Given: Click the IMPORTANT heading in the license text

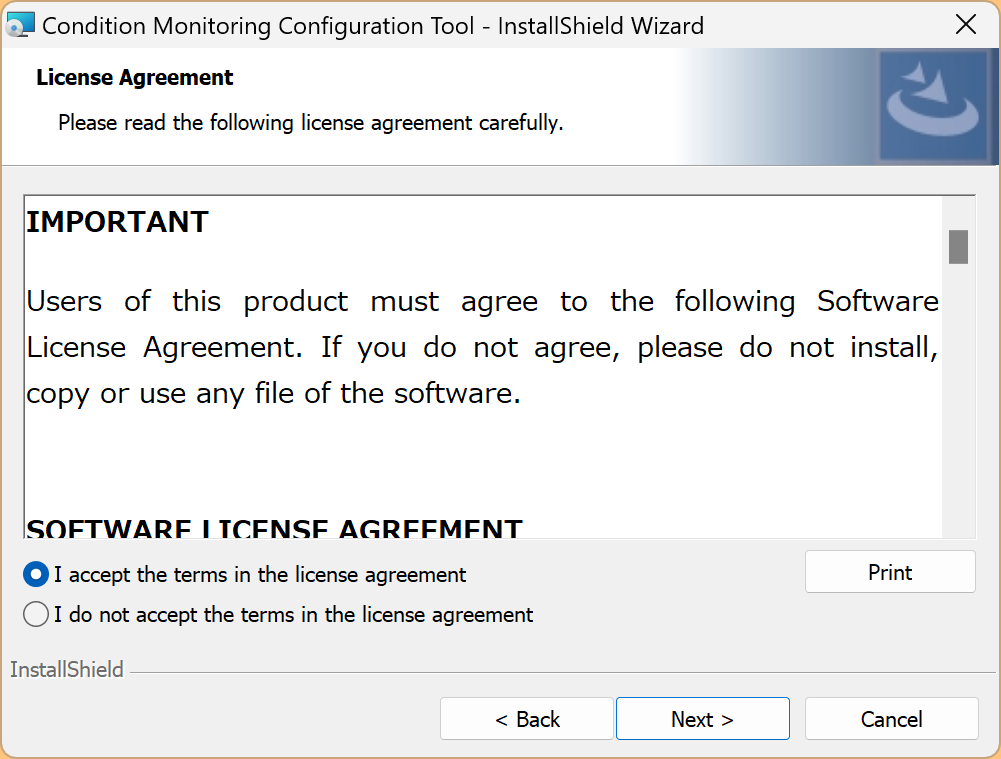Looking at the screenshot, I should (x=117, y=222).
